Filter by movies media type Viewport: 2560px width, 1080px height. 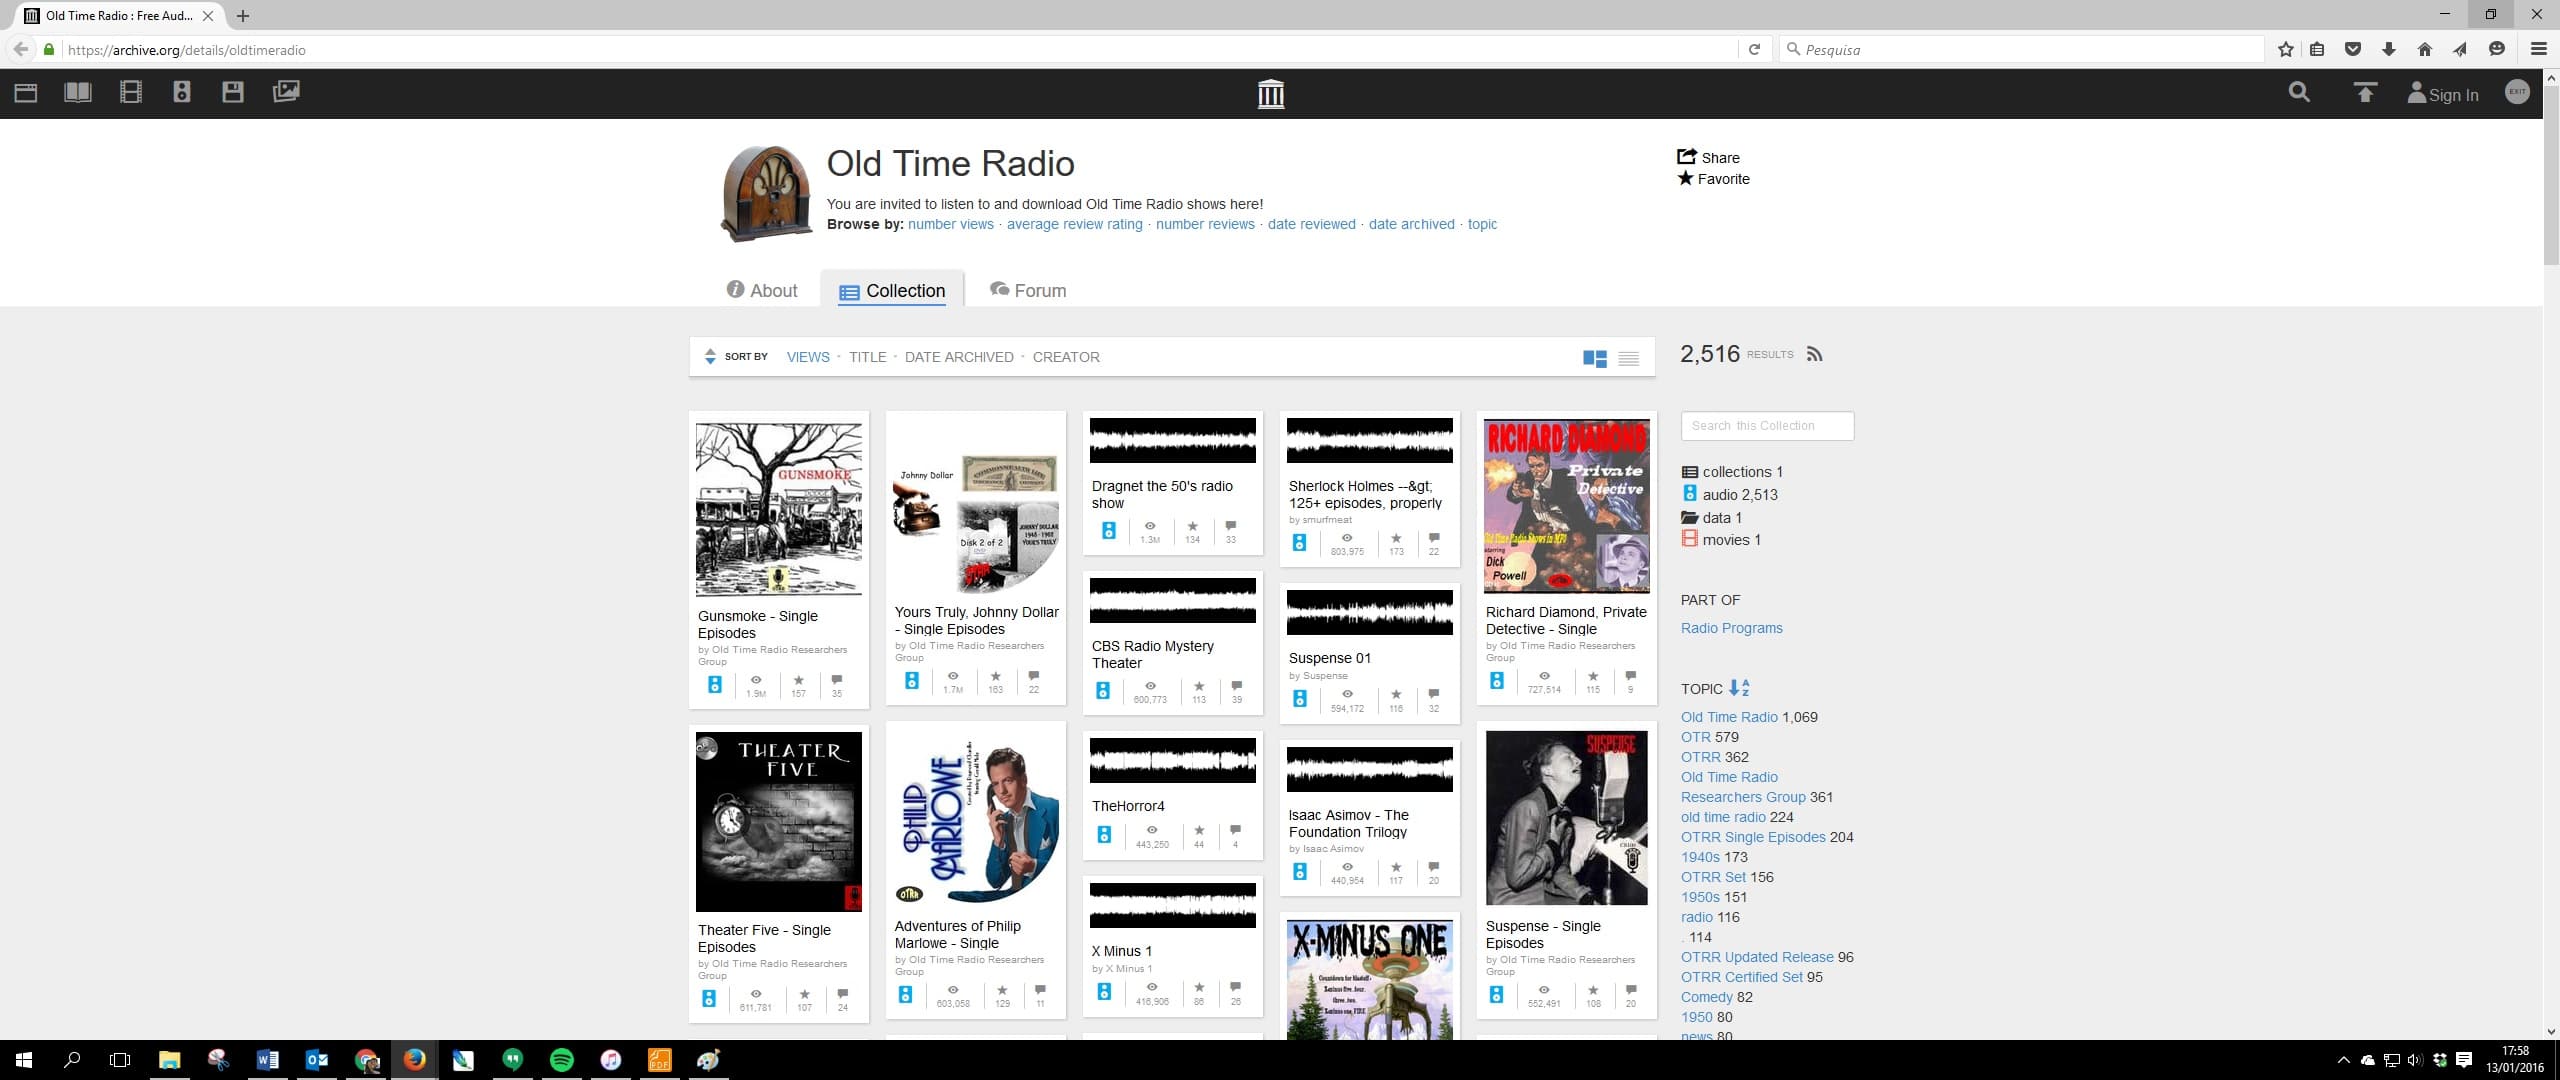tap(1721, 539)
